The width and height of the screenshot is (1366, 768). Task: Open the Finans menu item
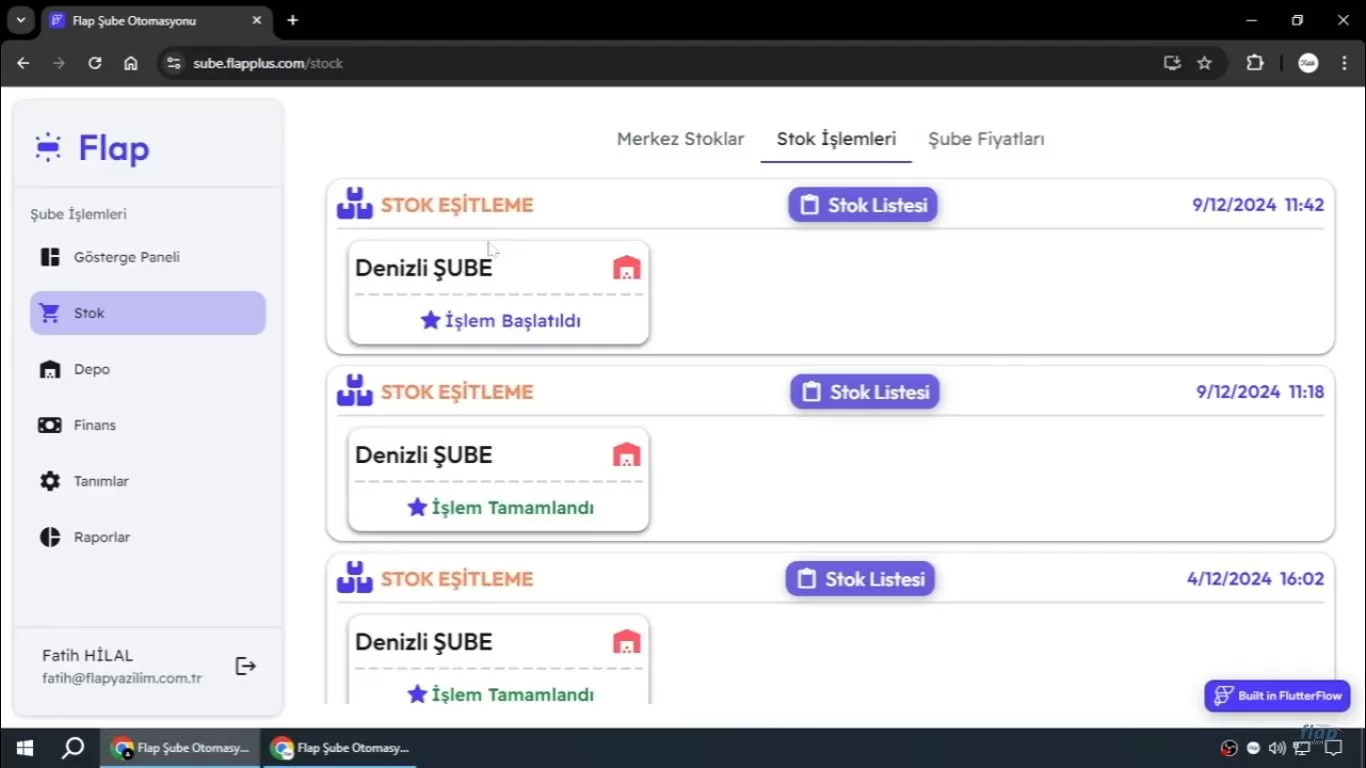tap(94, 425)
